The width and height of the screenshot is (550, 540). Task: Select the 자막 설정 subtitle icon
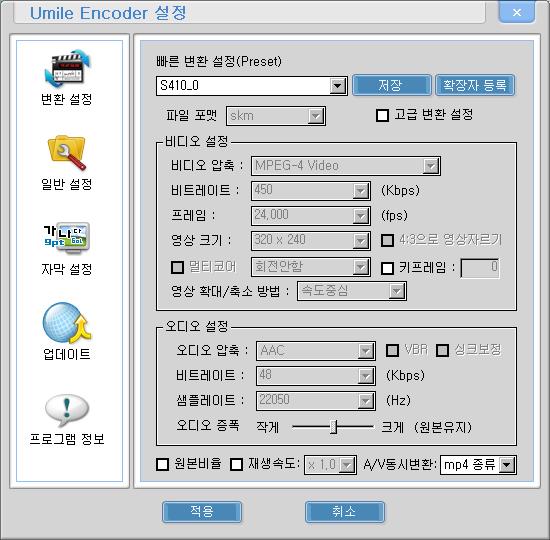tap(67, 238)
